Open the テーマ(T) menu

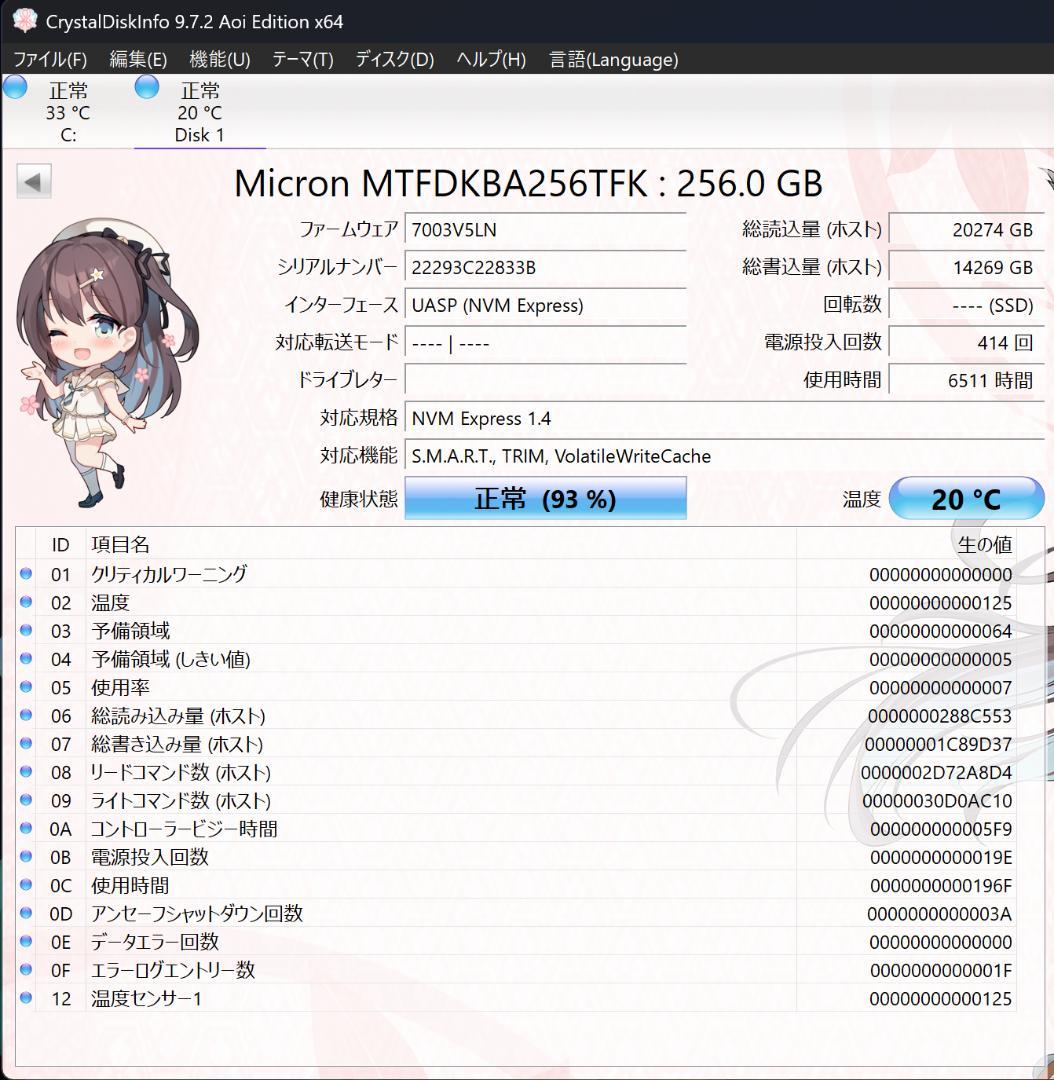click(x=302, y=59)
